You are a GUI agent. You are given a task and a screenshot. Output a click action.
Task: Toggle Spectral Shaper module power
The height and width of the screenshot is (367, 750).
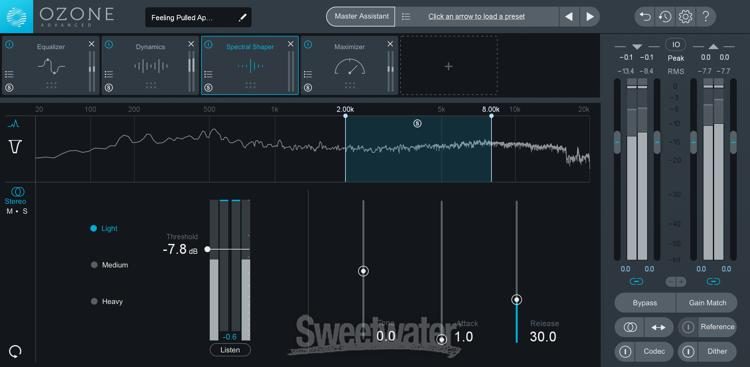pos(208,44)
